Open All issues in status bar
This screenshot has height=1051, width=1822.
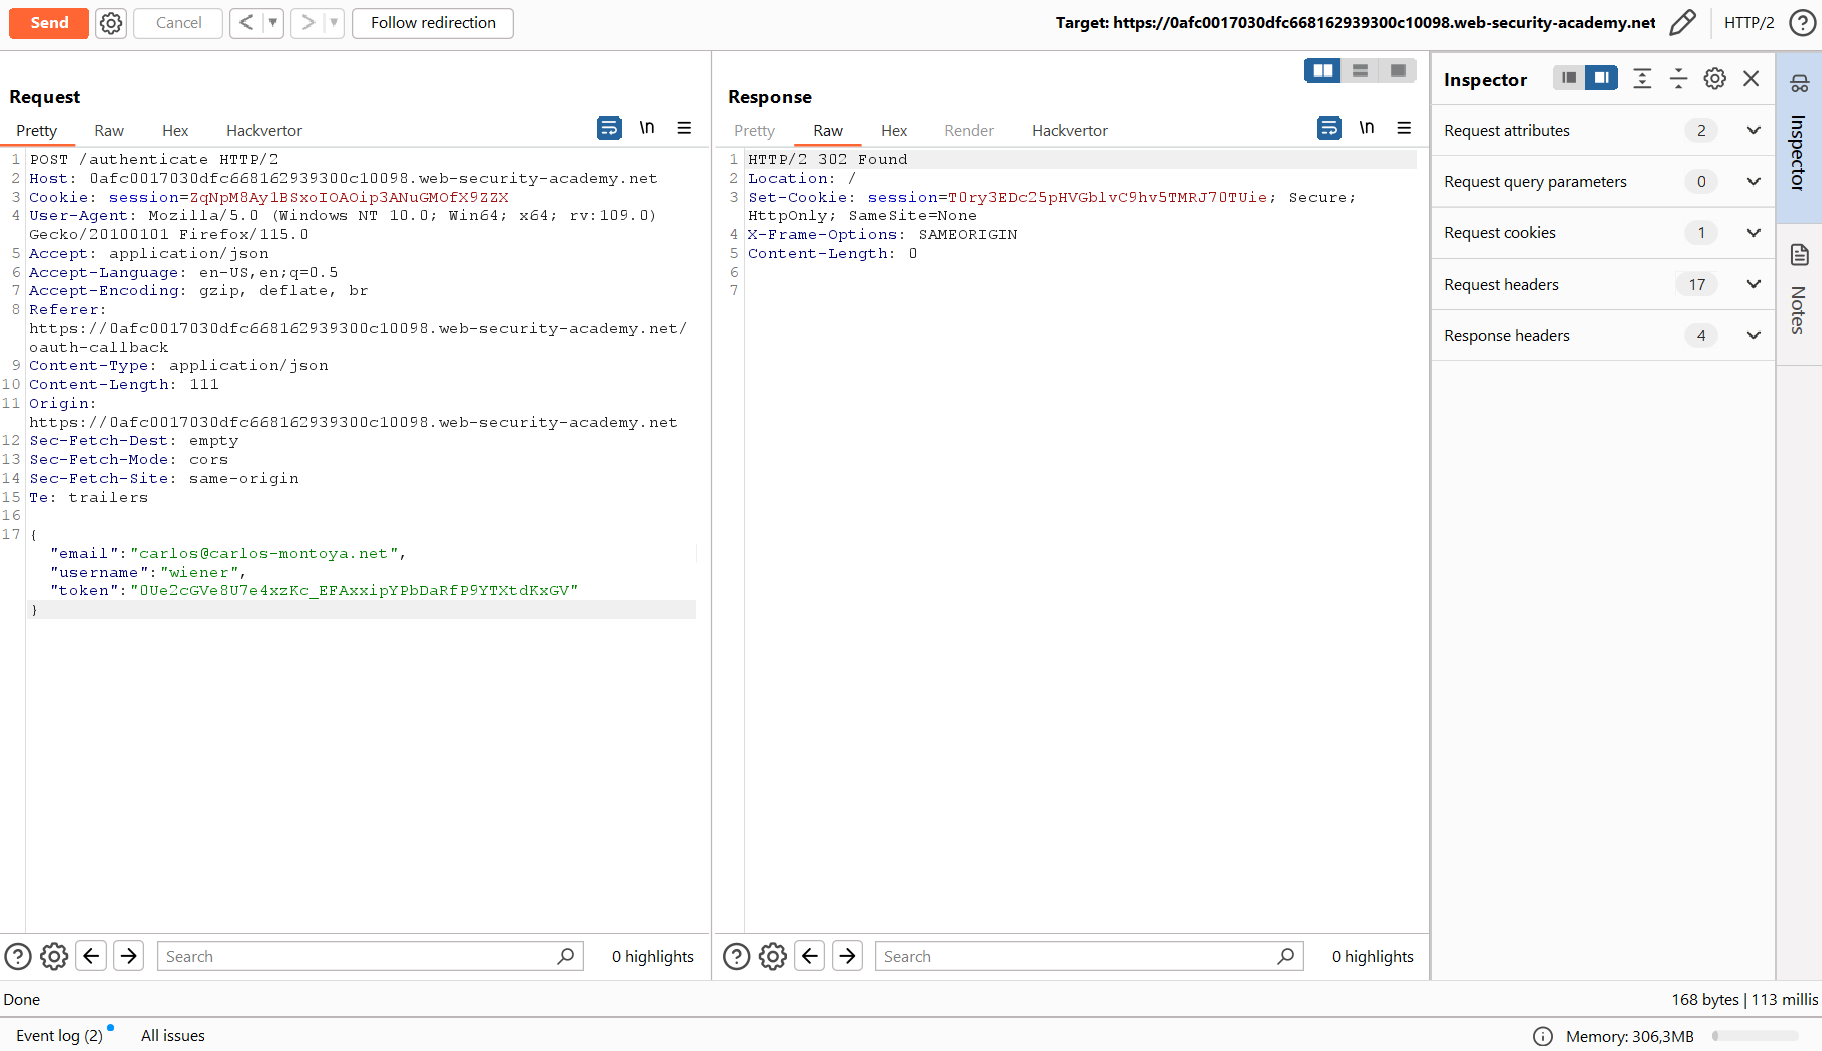[x=173, y=1036]
